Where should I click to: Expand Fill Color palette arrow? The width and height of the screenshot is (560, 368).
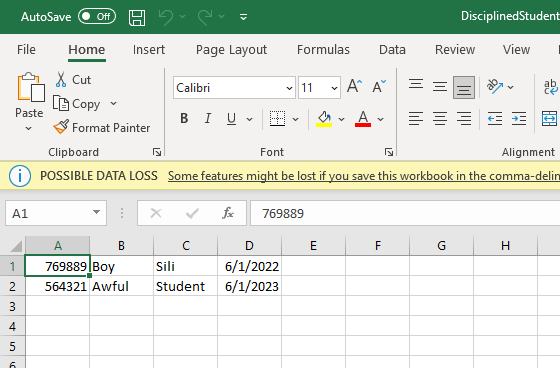(x=341, y=119)
